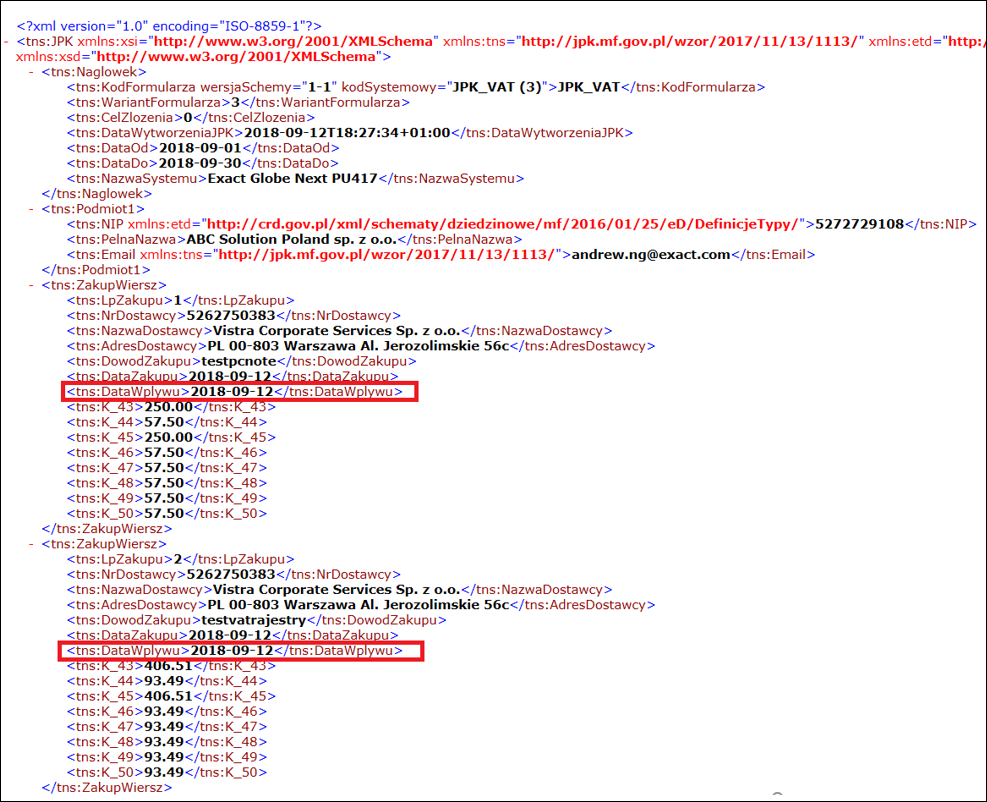Collapse the ZakupWiersz node with LpZakupu 2
987x802 pixels.
point(33,544)
